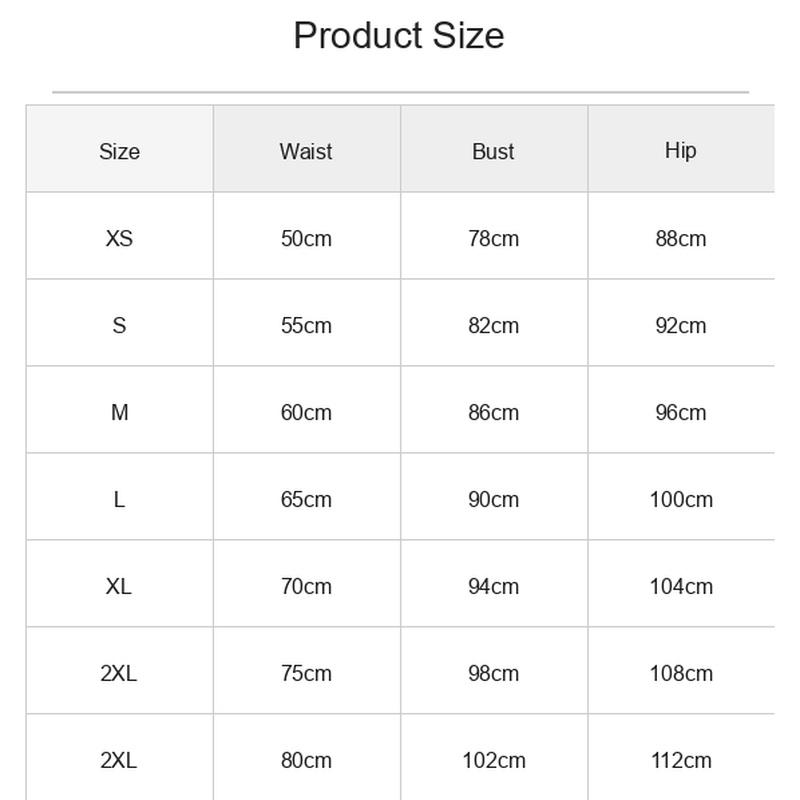This screenshot has width=800, height=800.
Task: Select the S size row label
Action: tap(119, 326)
